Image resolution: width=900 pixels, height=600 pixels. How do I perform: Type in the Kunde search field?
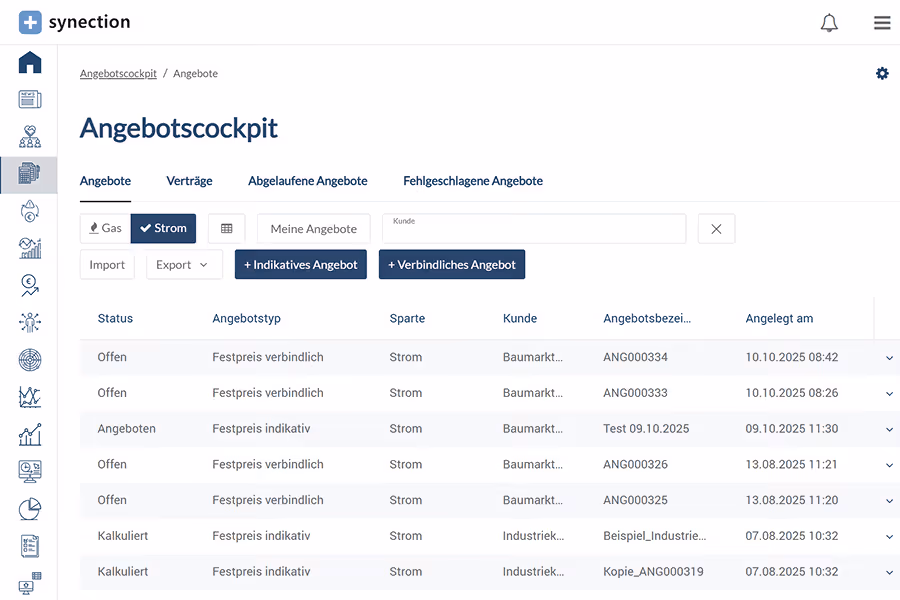click(534, 228)
